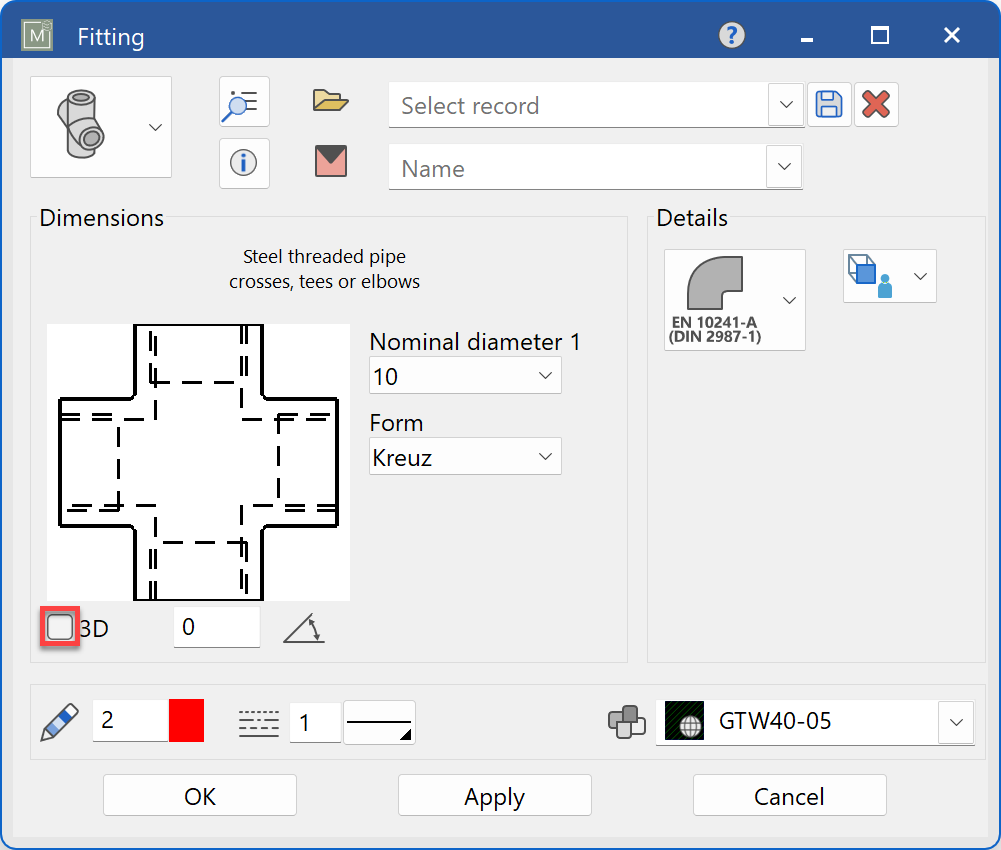Expand the fitting type picker dropdown
1001x850 pixels.
155,127
